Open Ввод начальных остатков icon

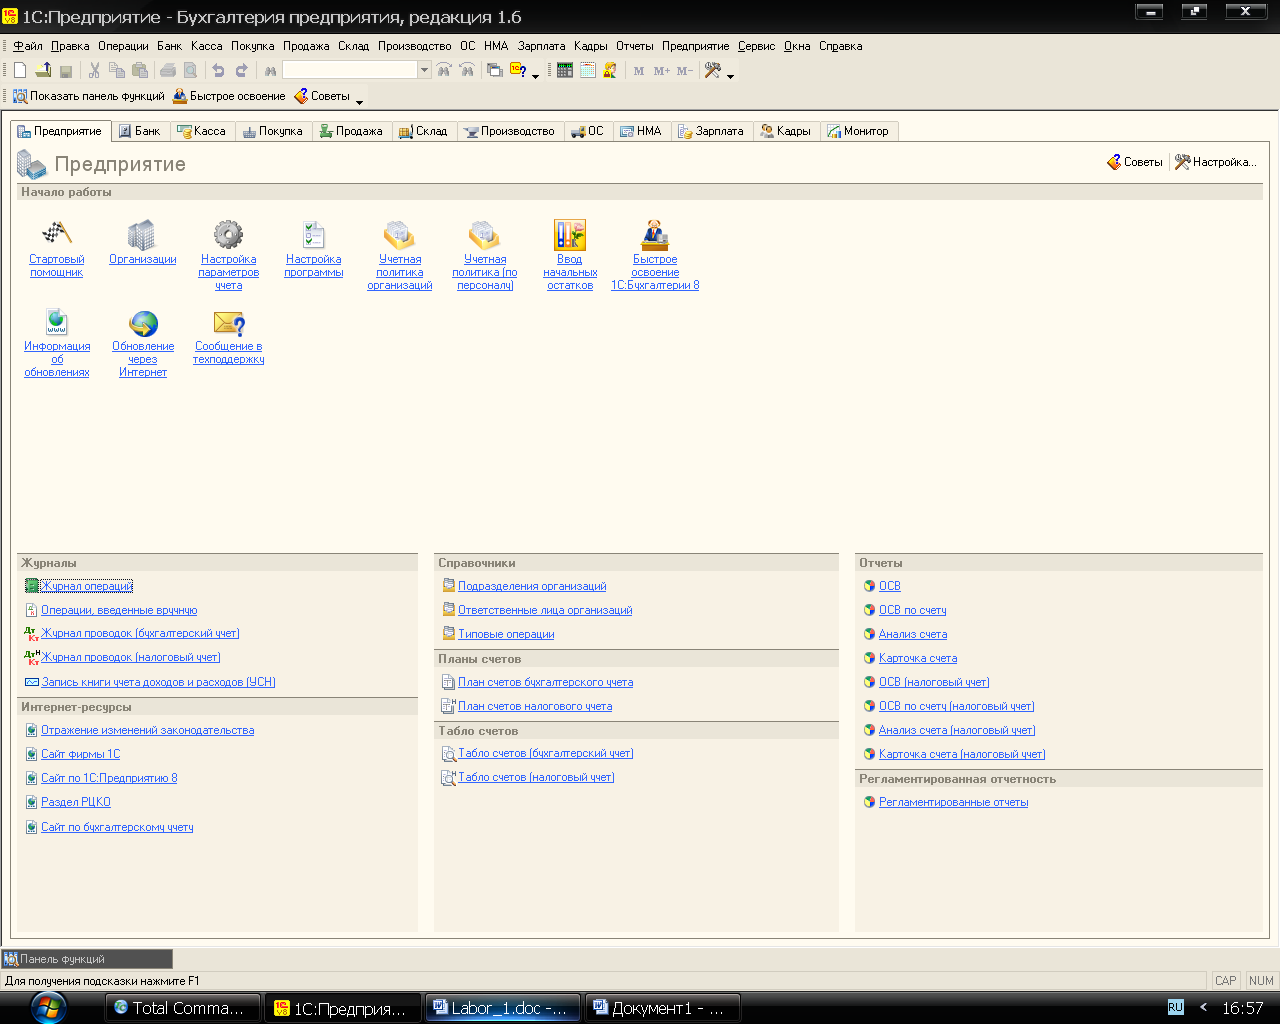[570, 235]
